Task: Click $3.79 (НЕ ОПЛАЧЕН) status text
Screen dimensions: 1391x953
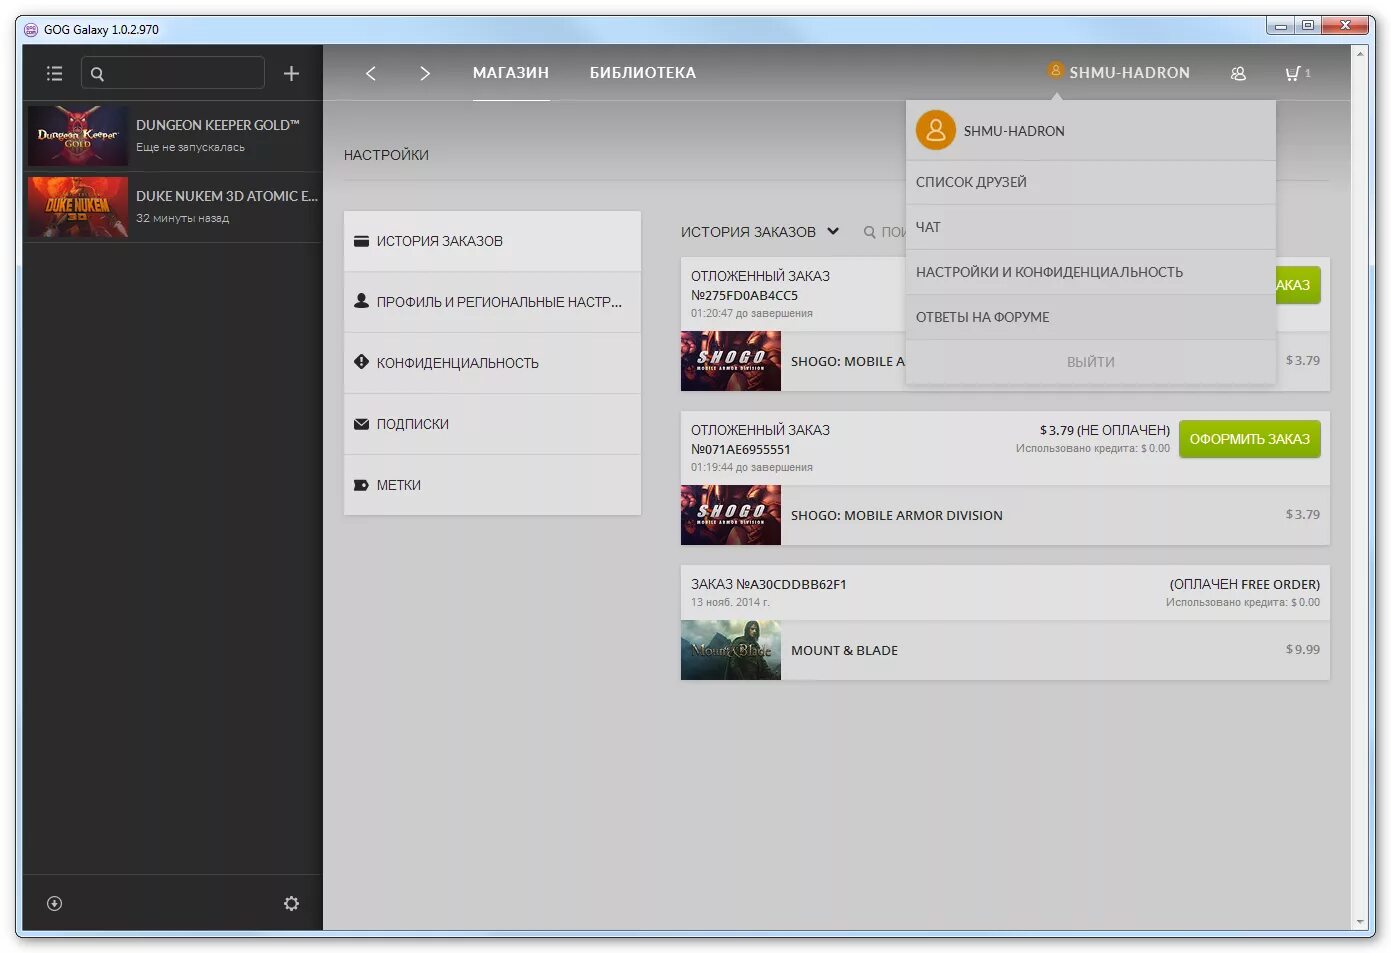Action: tap(1105, 430)
